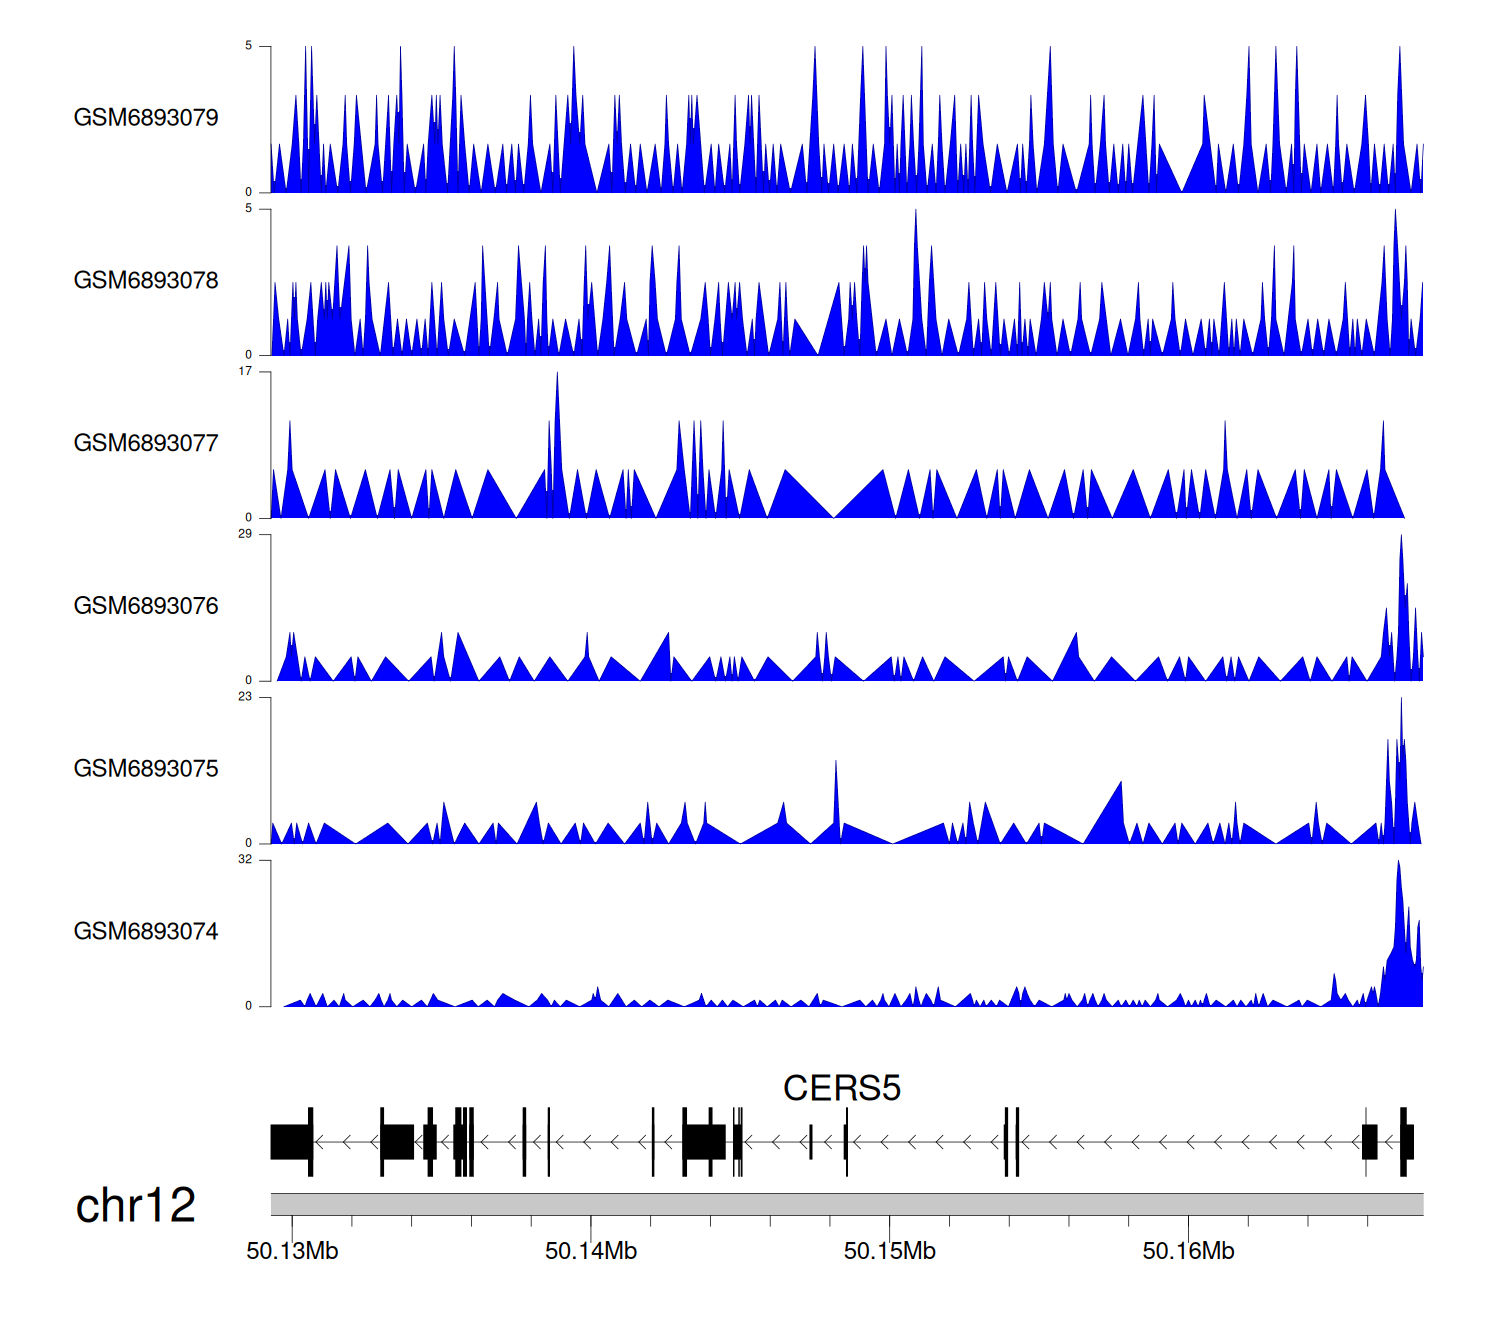The width and height of the screenshot is (1500, 1320).
Task: Click the GSM6893075 track name
Action: tap(146, 769)
